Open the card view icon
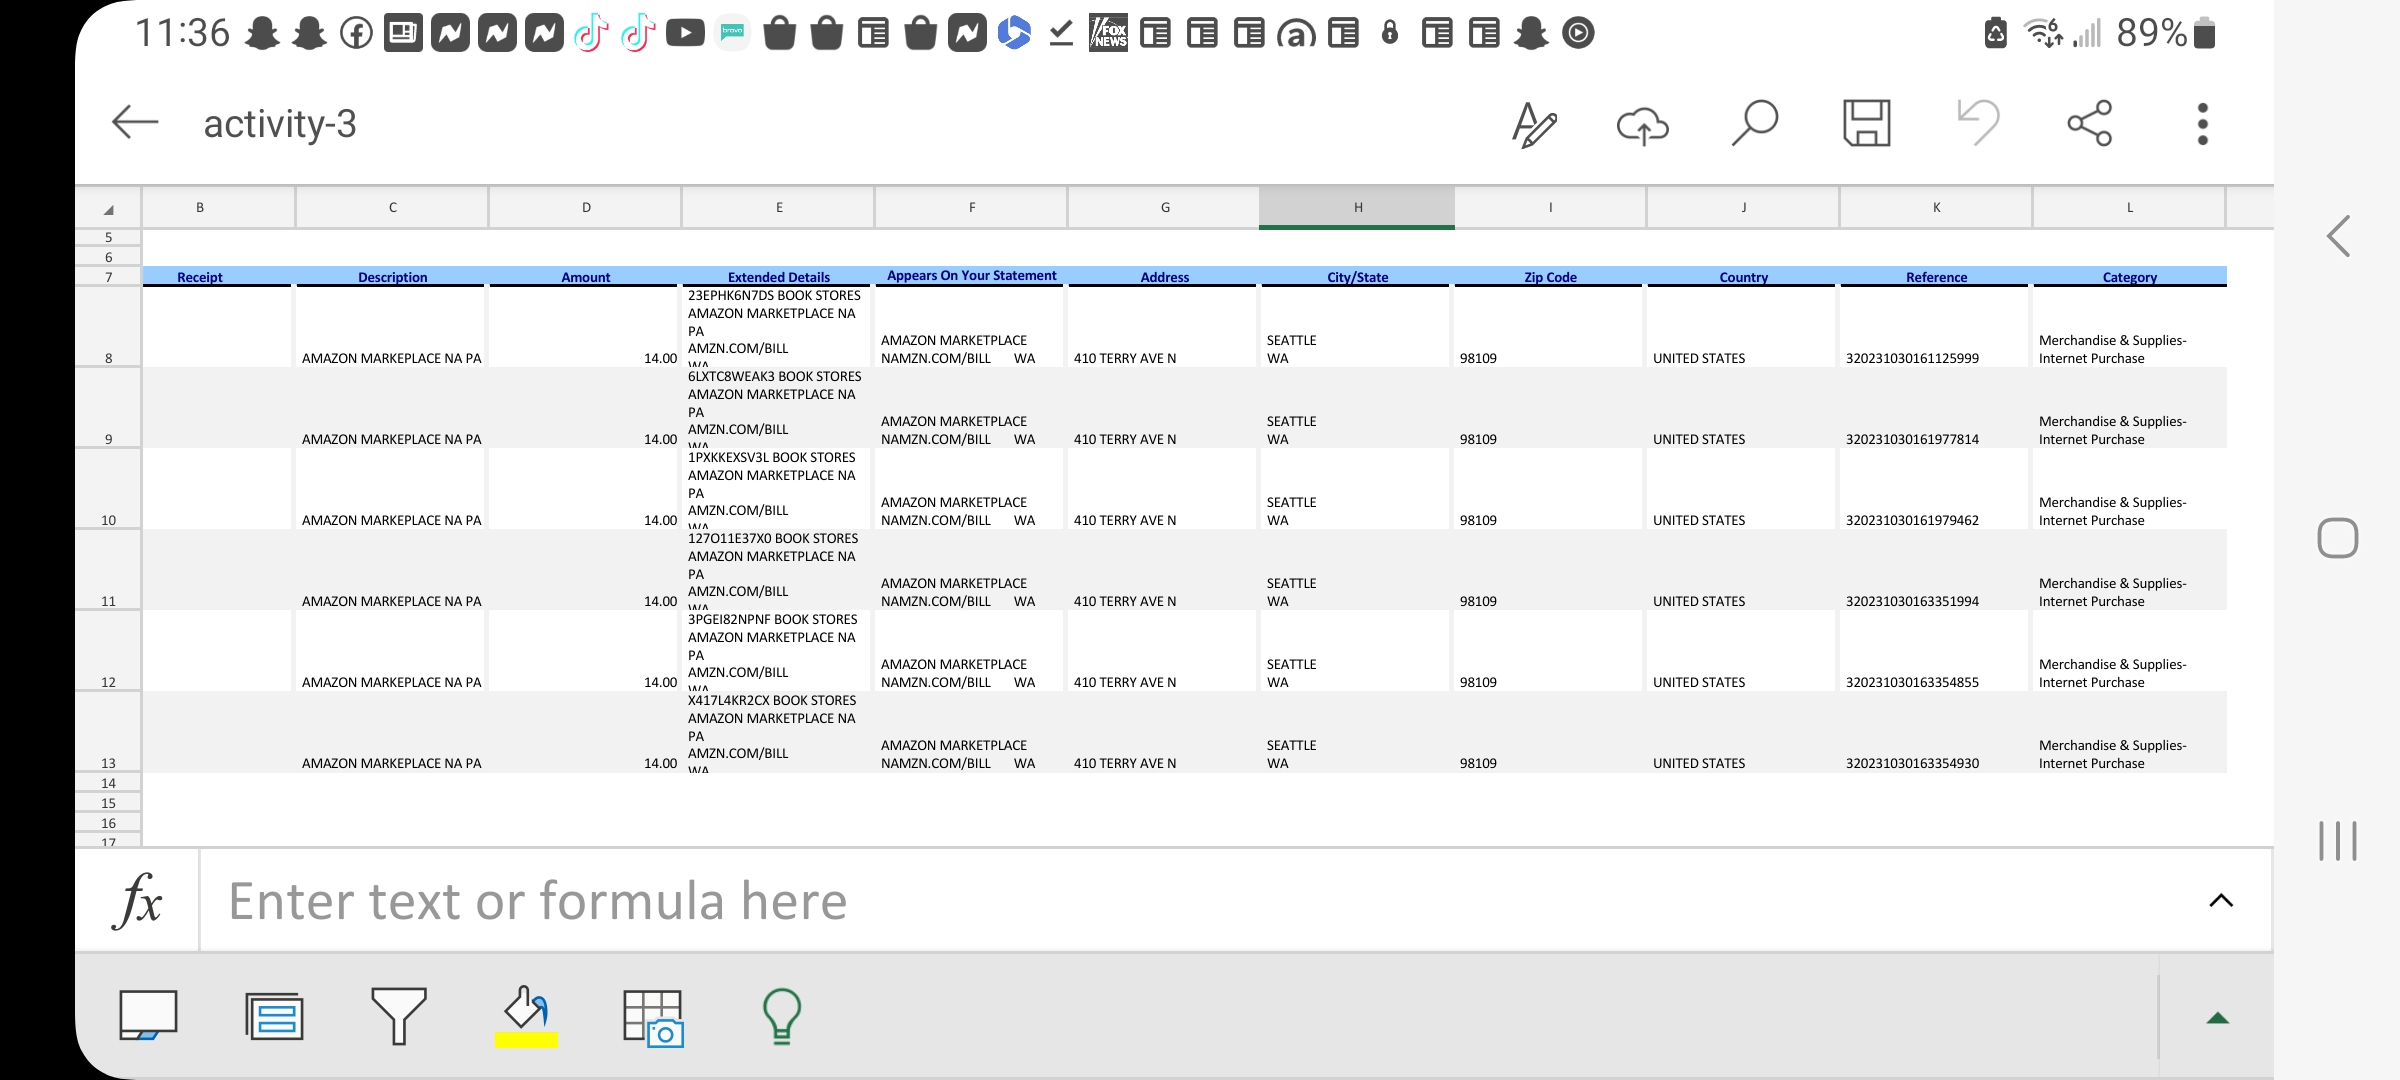Viewport: 2400px width, 1080px height. coord(274,1016)
